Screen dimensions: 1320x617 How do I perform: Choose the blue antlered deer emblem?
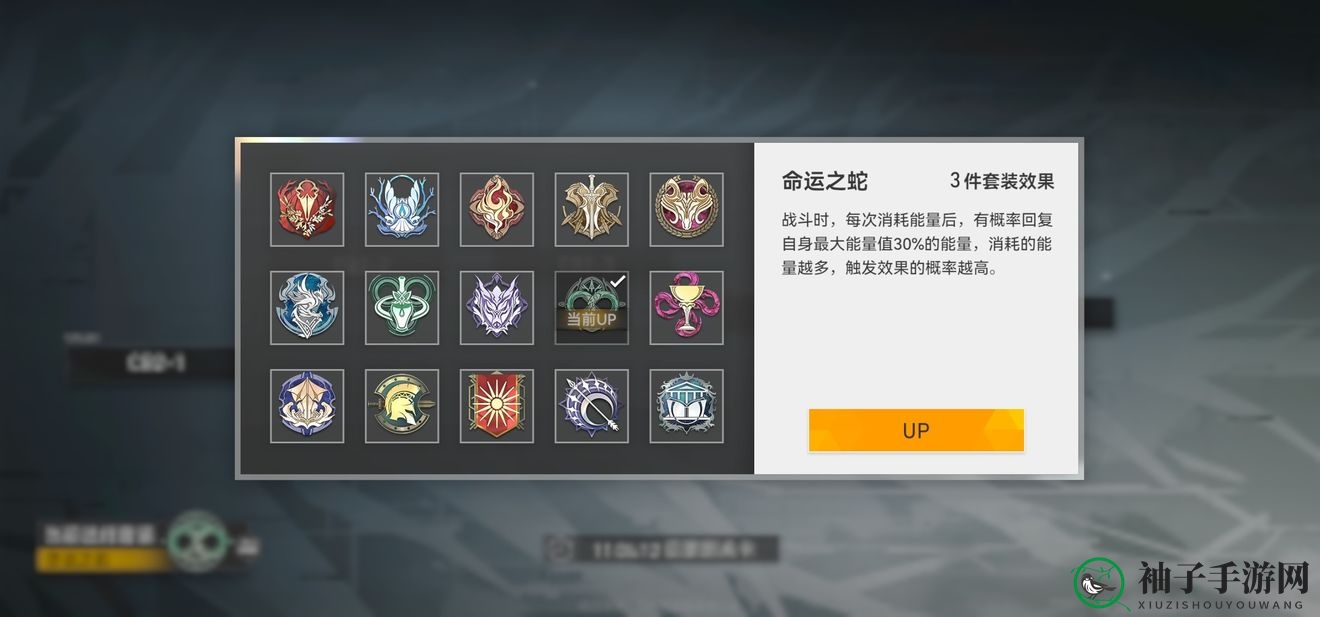tap(402, 209)
